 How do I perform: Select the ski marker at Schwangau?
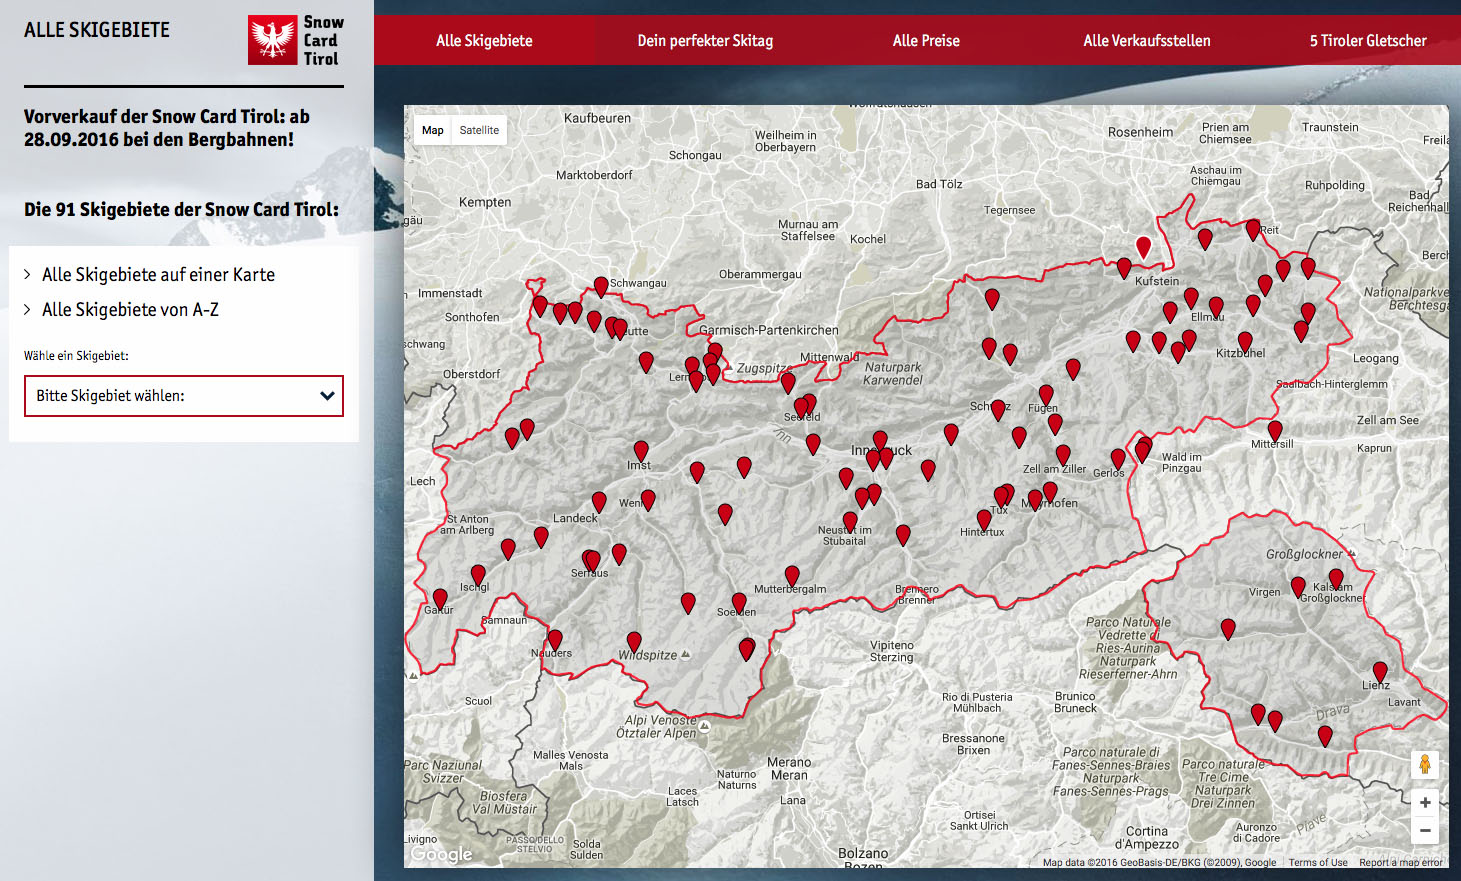tap(601, 286)
